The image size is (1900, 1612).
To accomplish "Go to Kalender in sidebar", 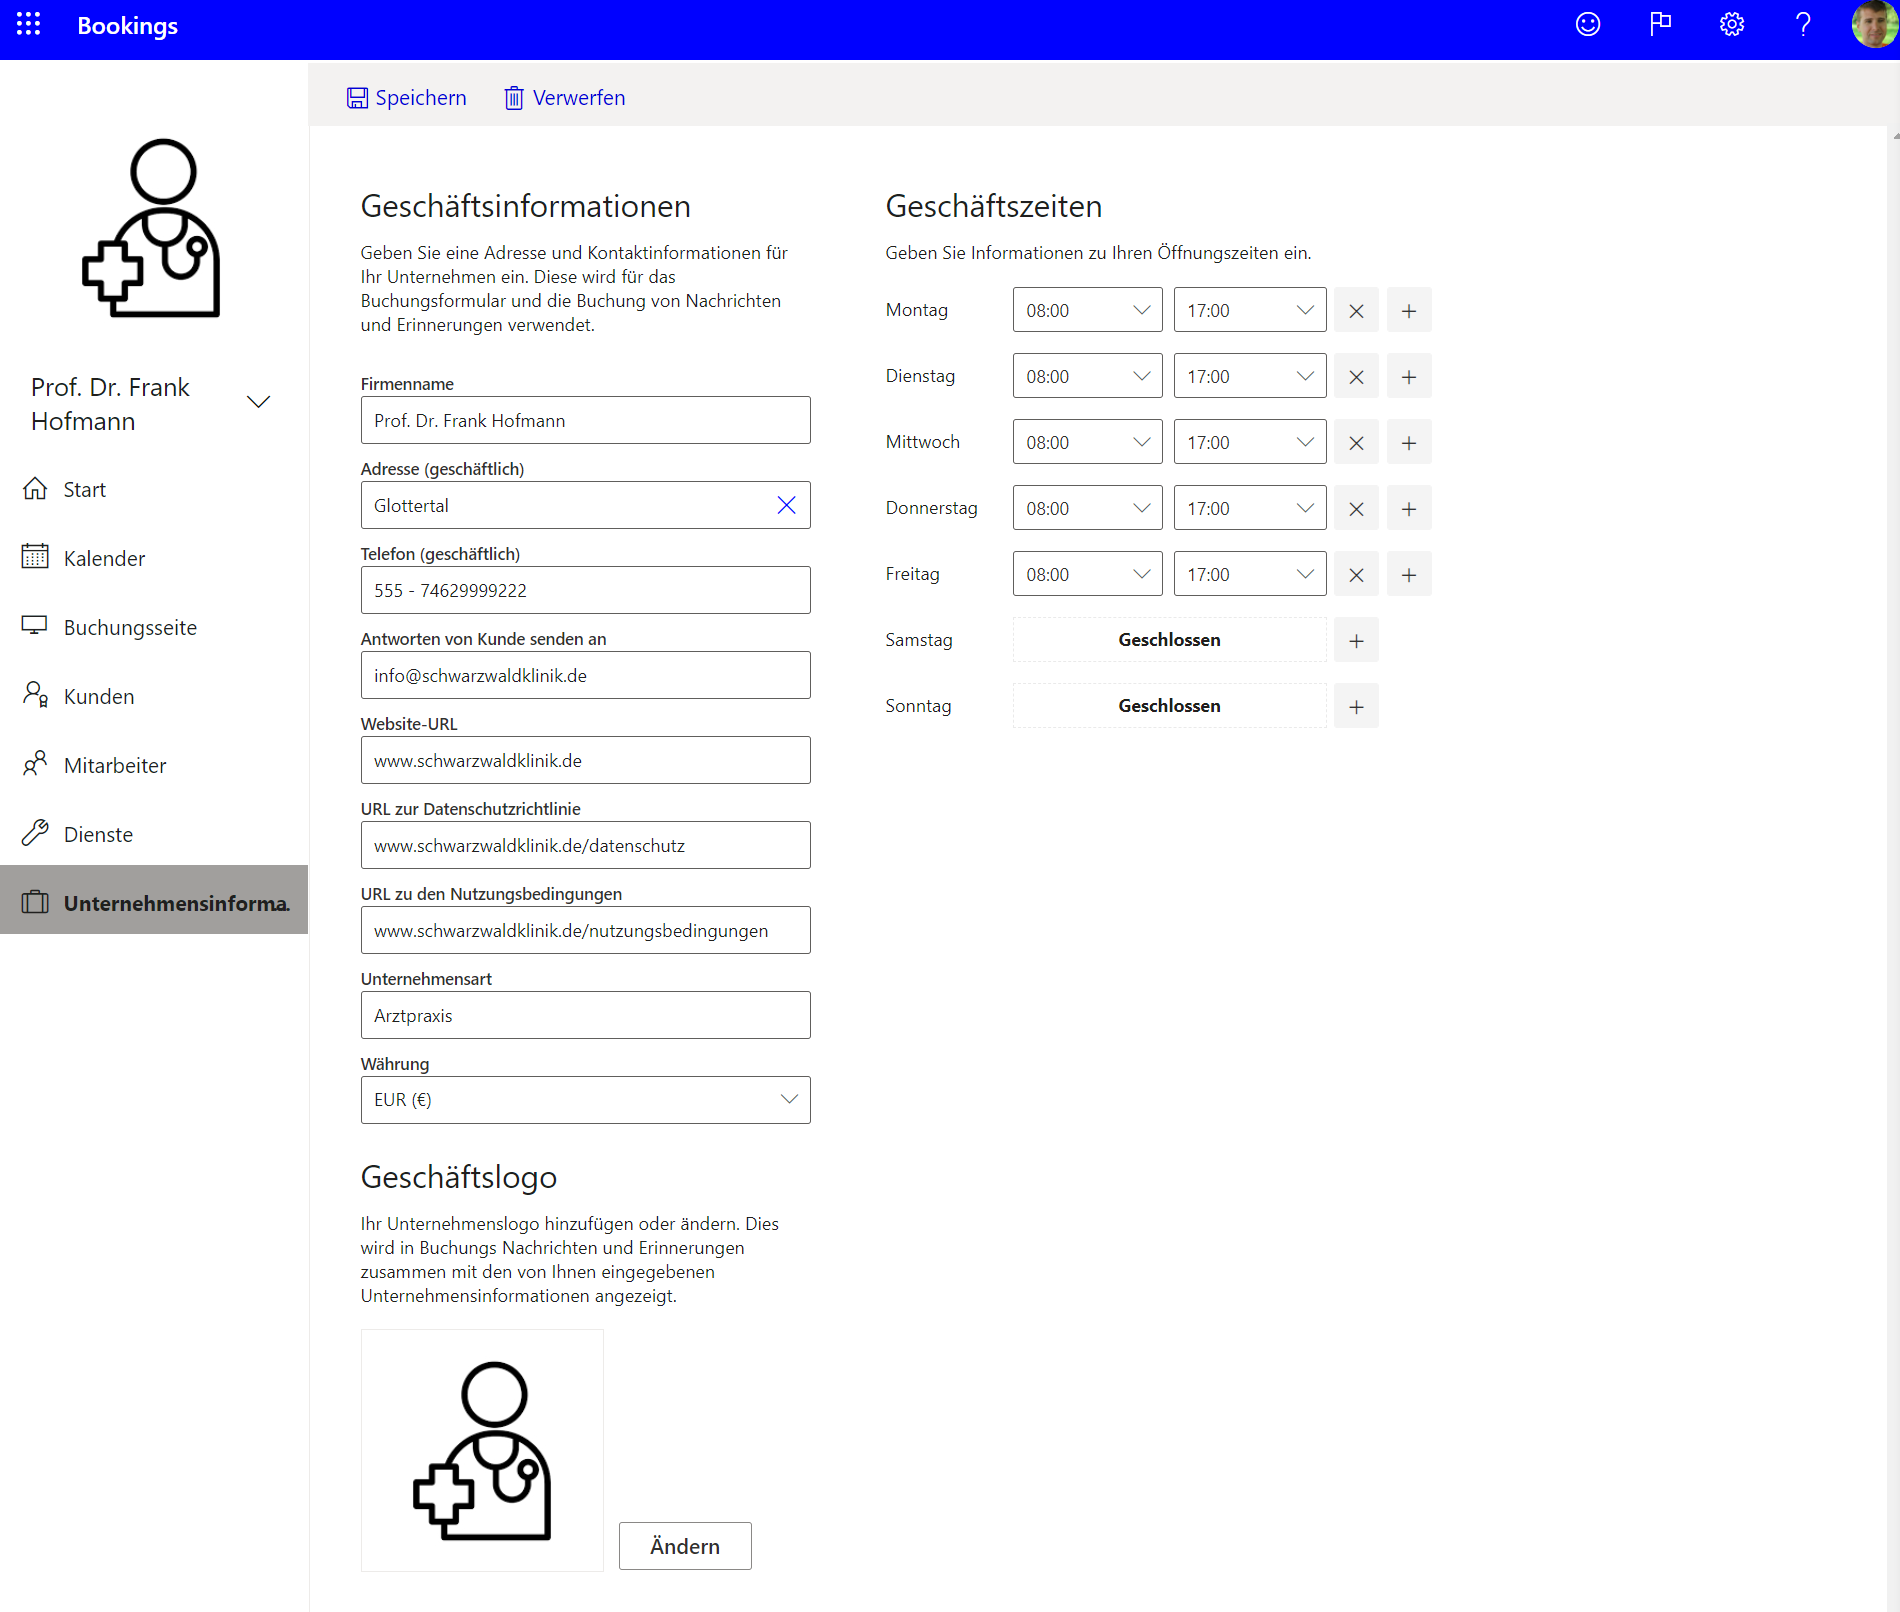I will coord(104,559).
